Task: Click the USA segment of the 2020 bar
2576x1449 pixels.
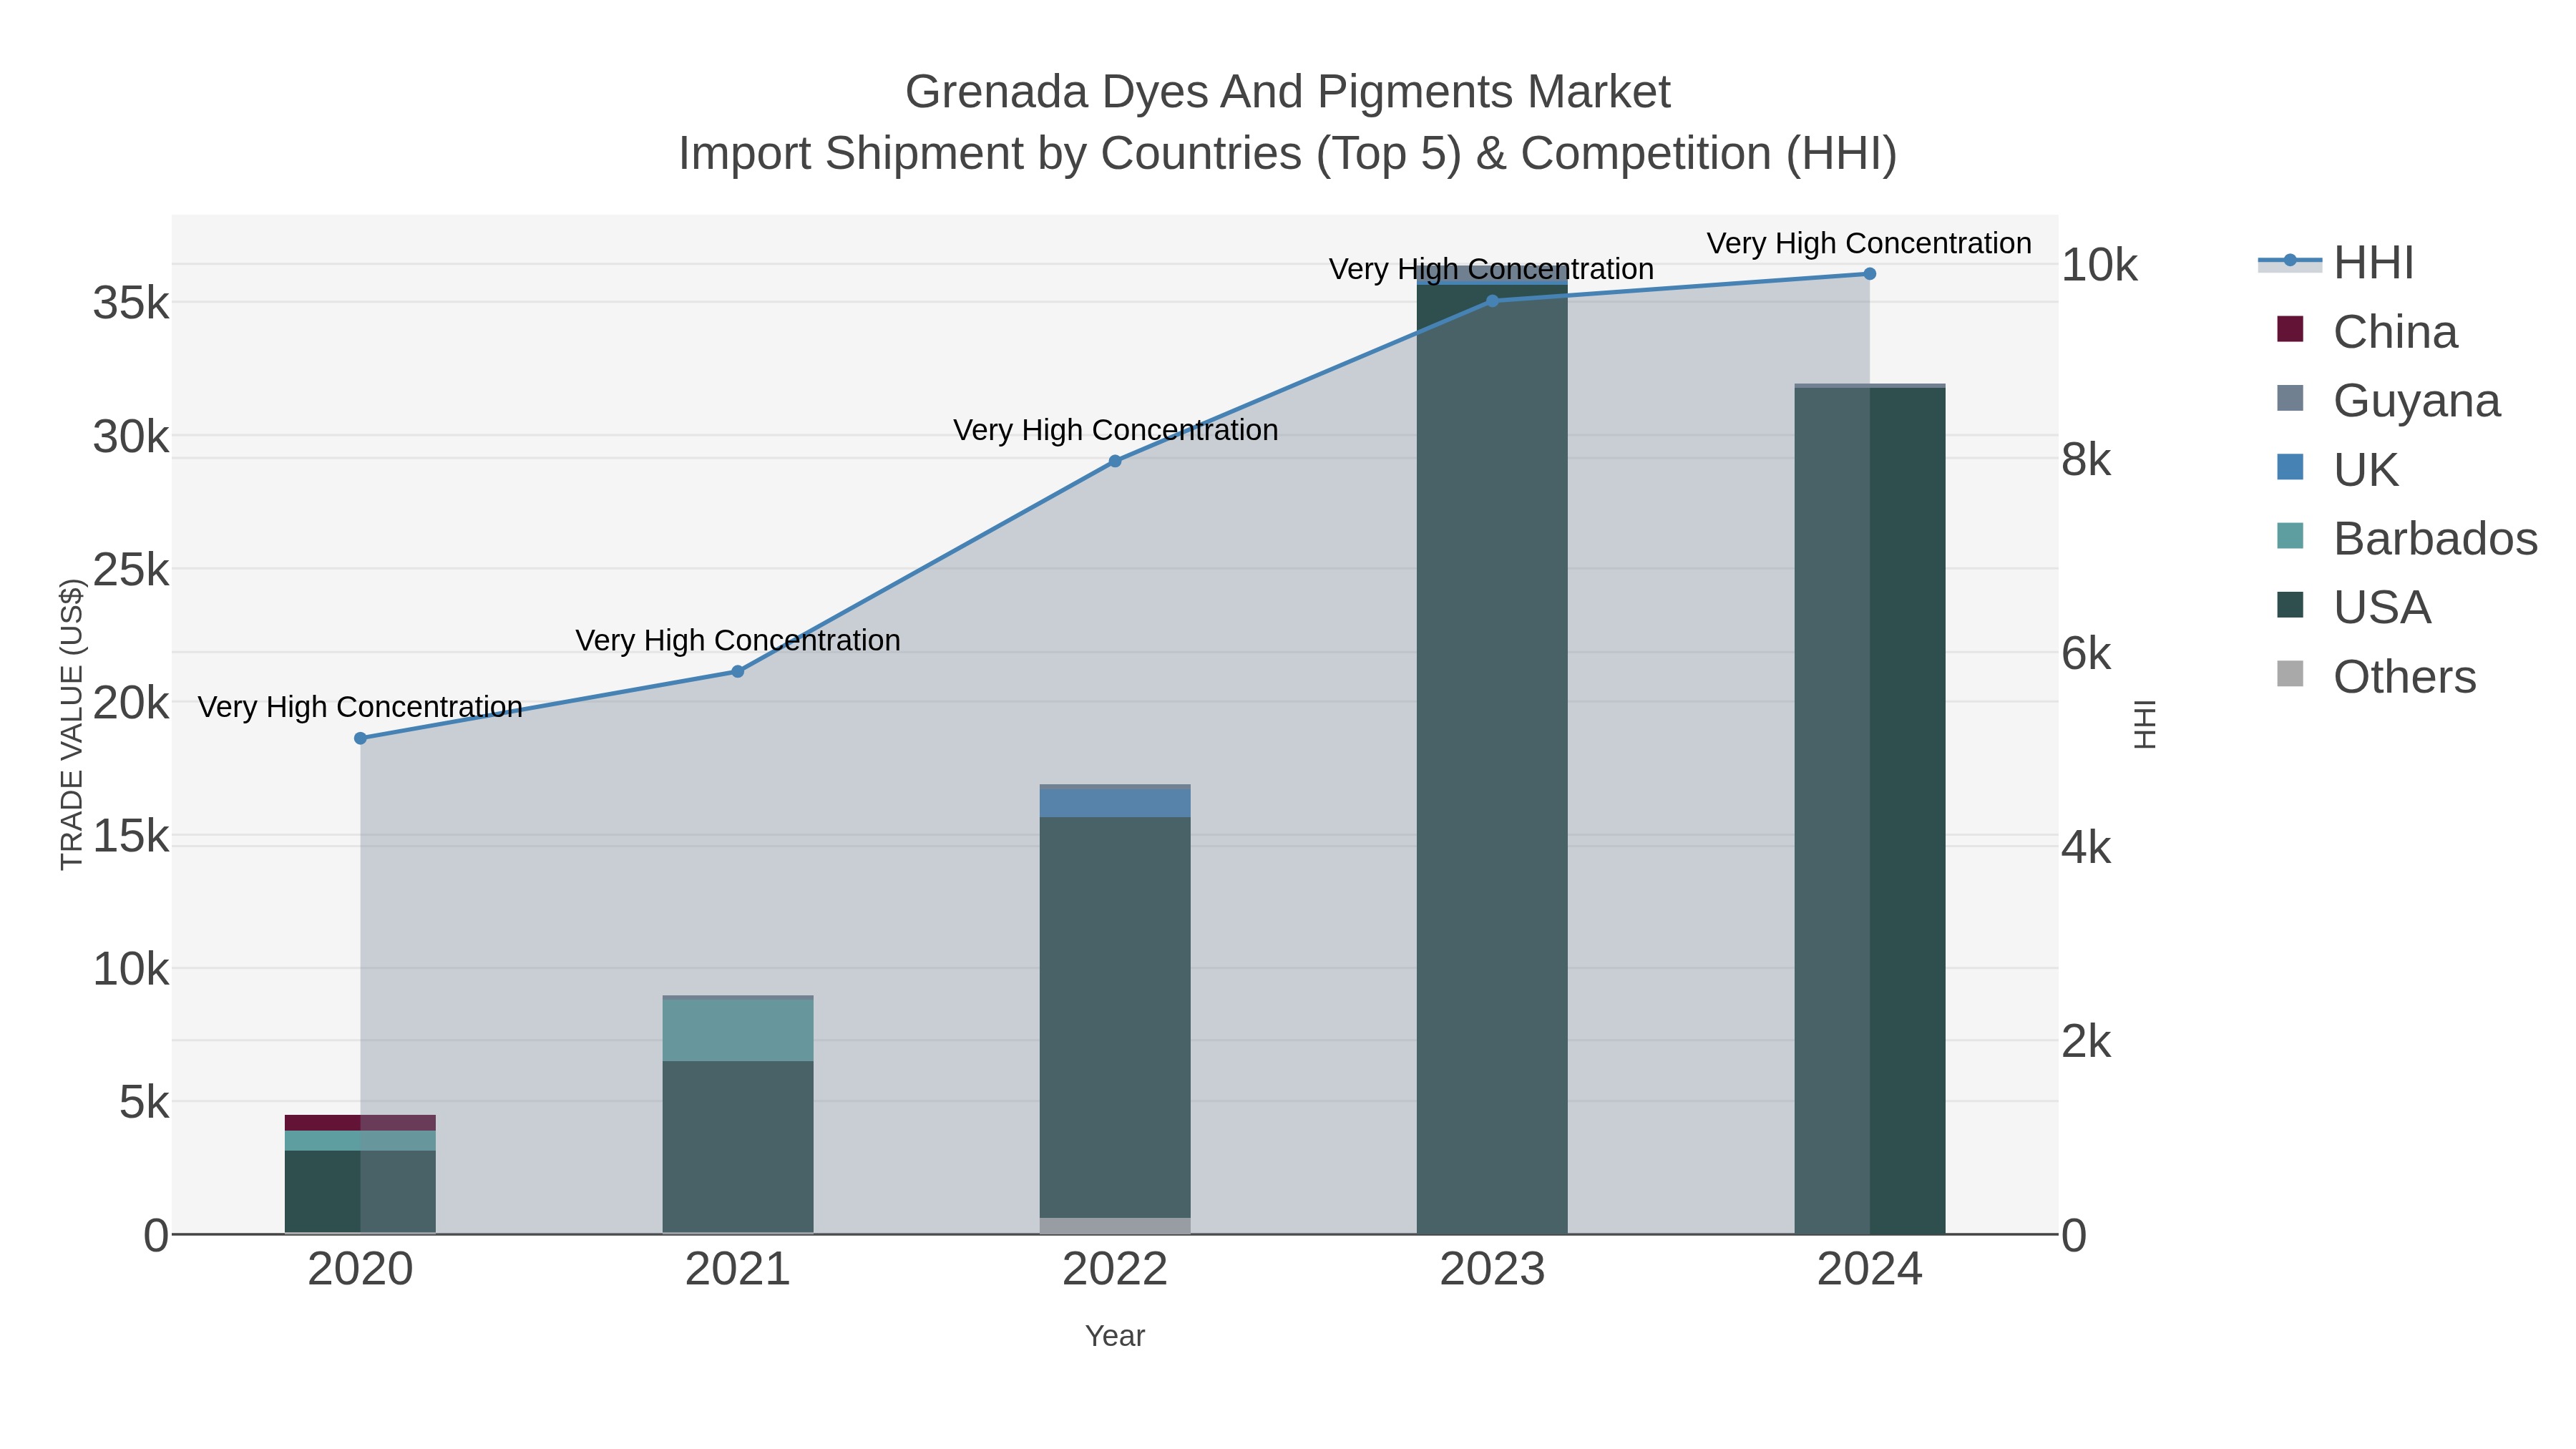Action: coord(360,1192)
